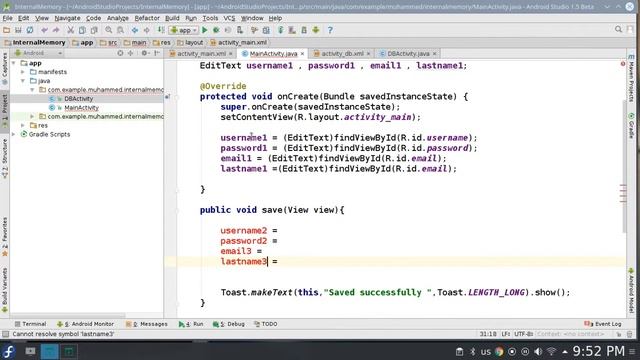Collapse the java folder
This screenshot has height=360, width=640.
(x=23, y=81)
